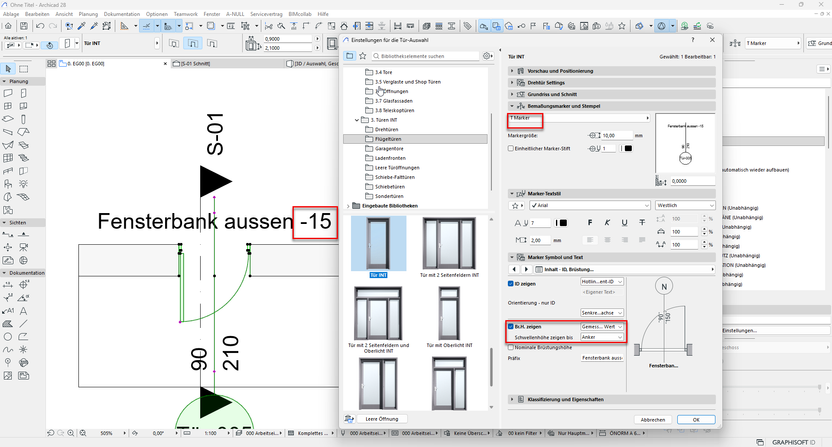Open the Westlich script dropdown
Image resolution: width=832 pixels, height=447 pixels.
coord(685,205)
